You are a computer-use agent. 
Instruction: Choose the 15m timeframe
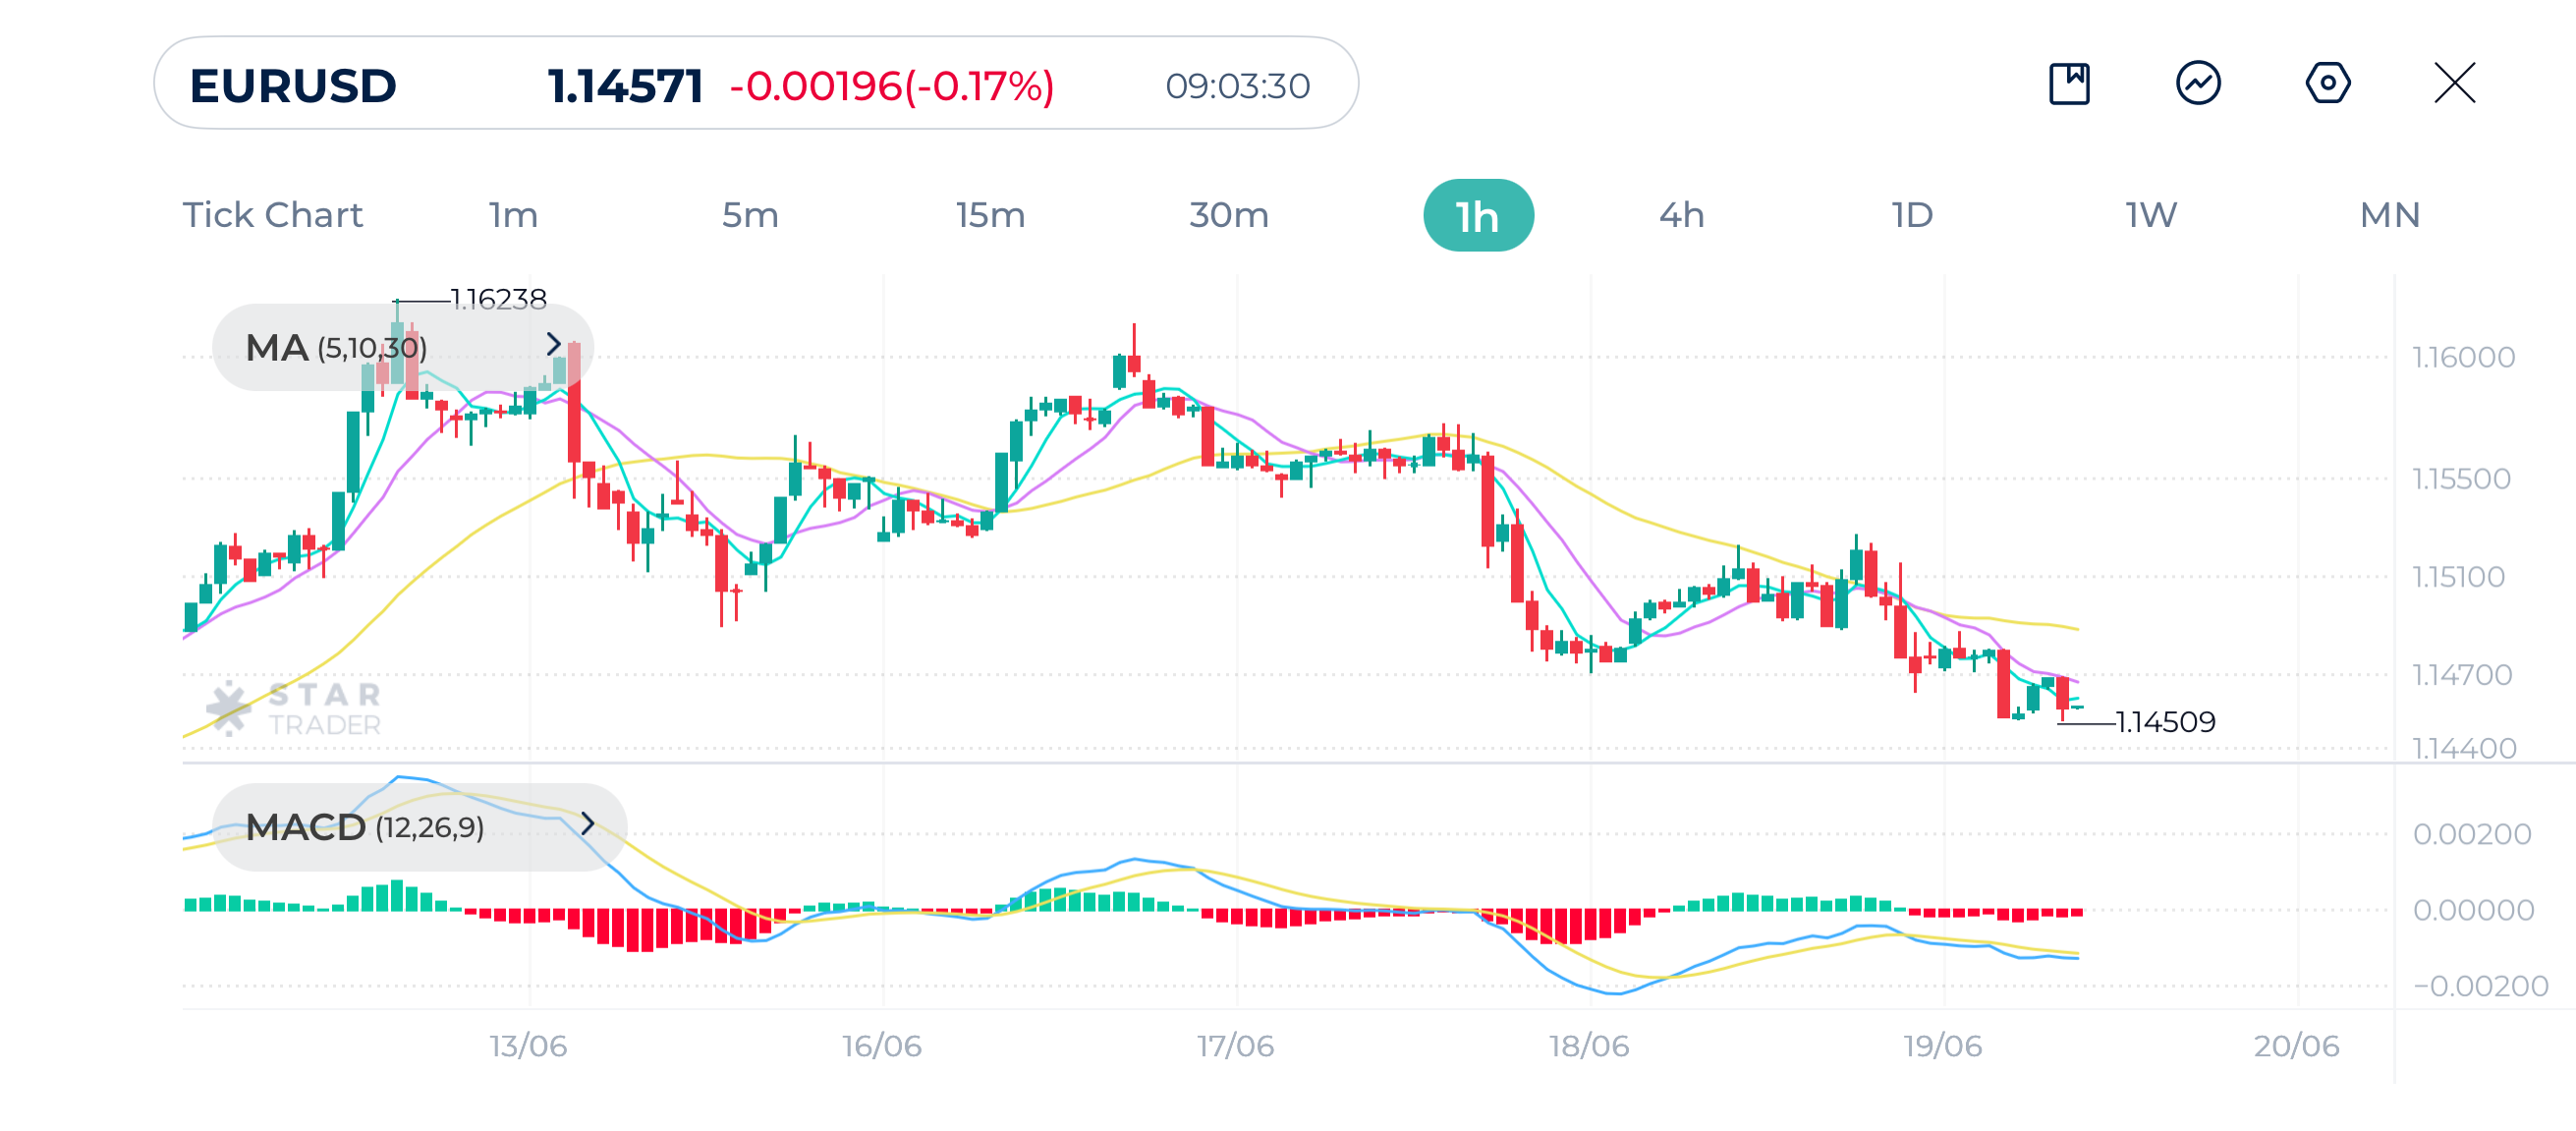click(990, 215)
